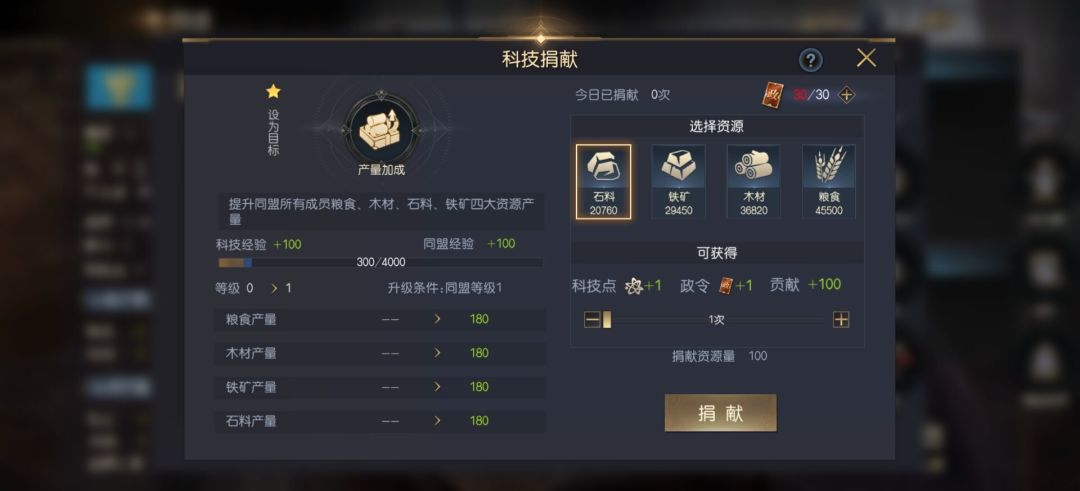Increase donation count with plus button
The width and height of the screenshot is (1080, 491).
pos(841,320)
